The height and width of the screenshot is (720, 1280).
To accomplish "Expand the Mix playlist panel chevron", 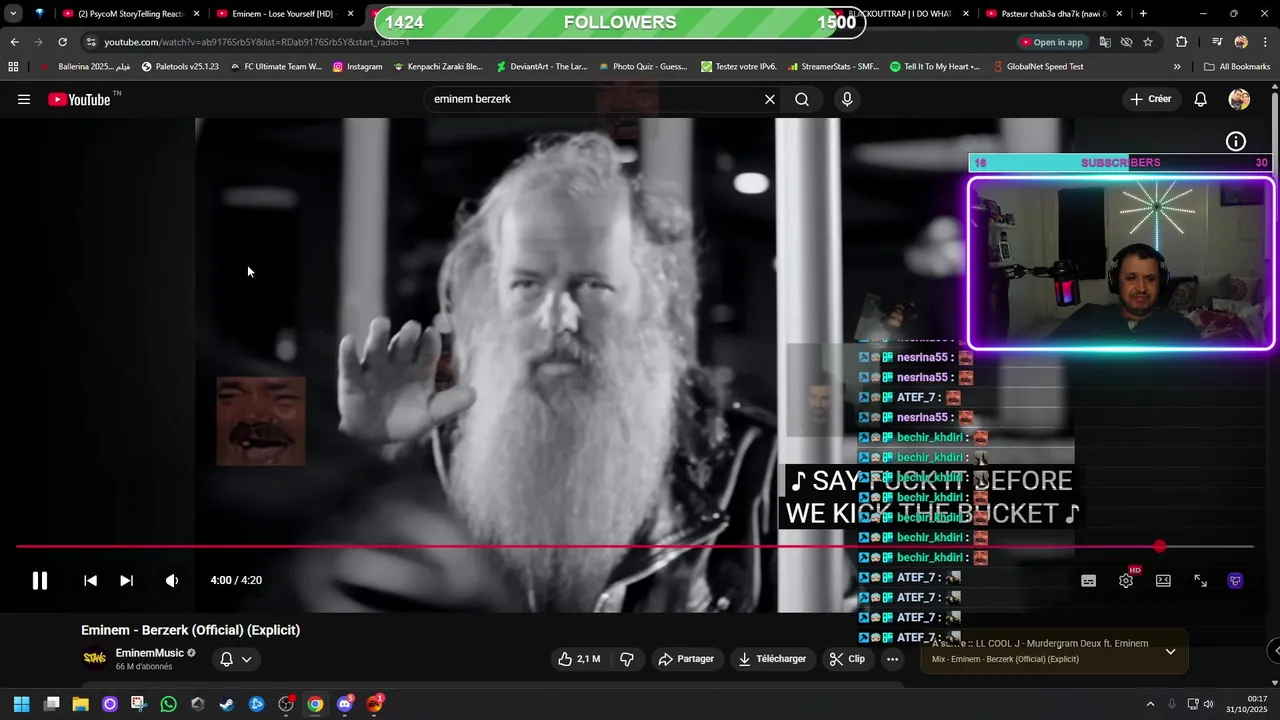I will tap(1170, 652).
